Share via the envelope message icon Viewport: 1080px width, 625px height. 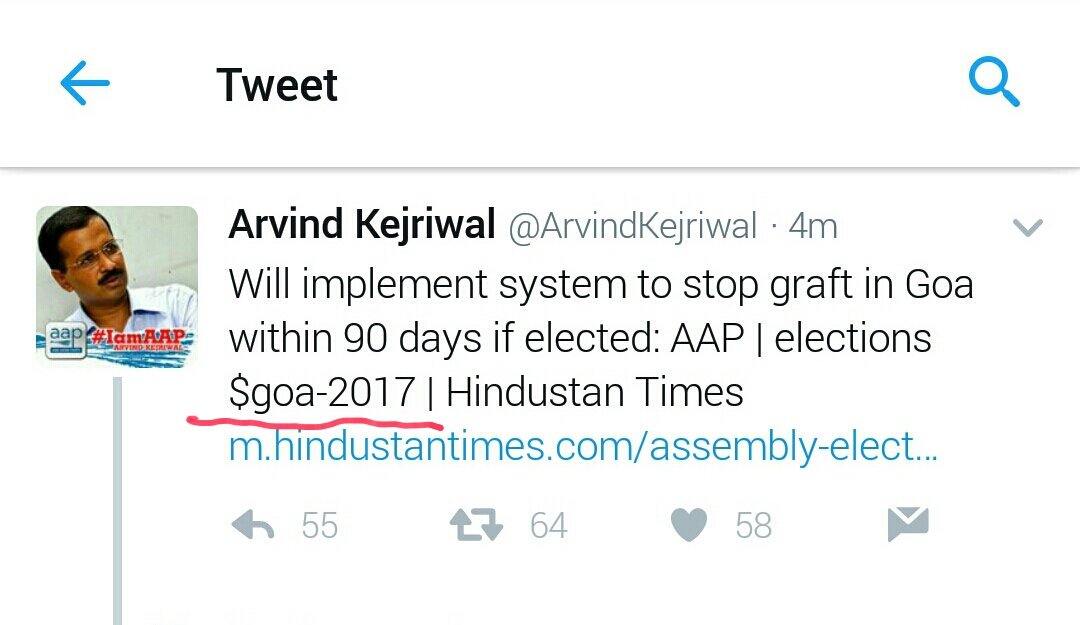[908, 524]
